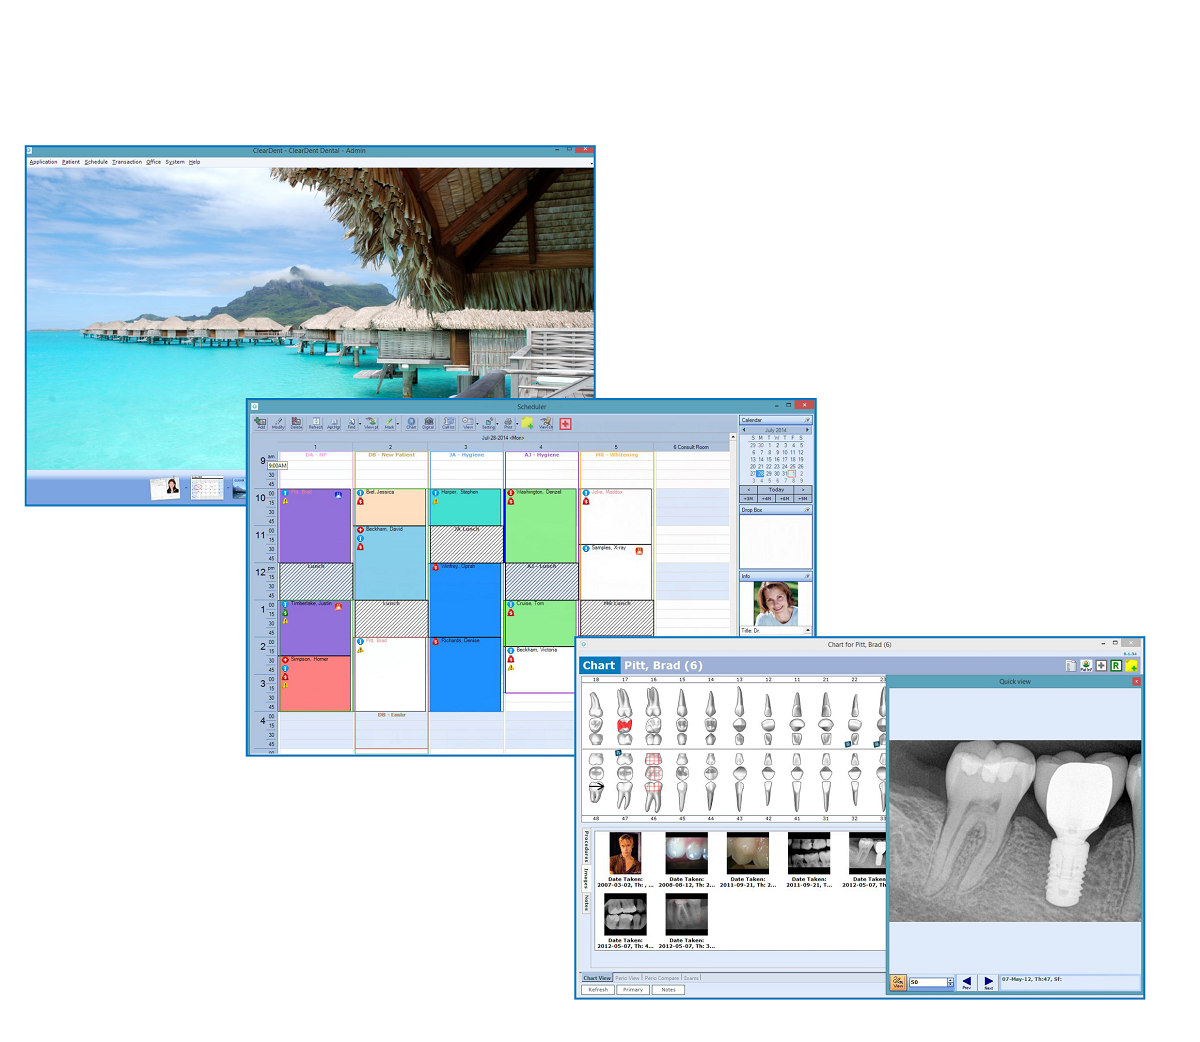
Task: Click the View icon in Quick view
Action: (x=898, y=982)
